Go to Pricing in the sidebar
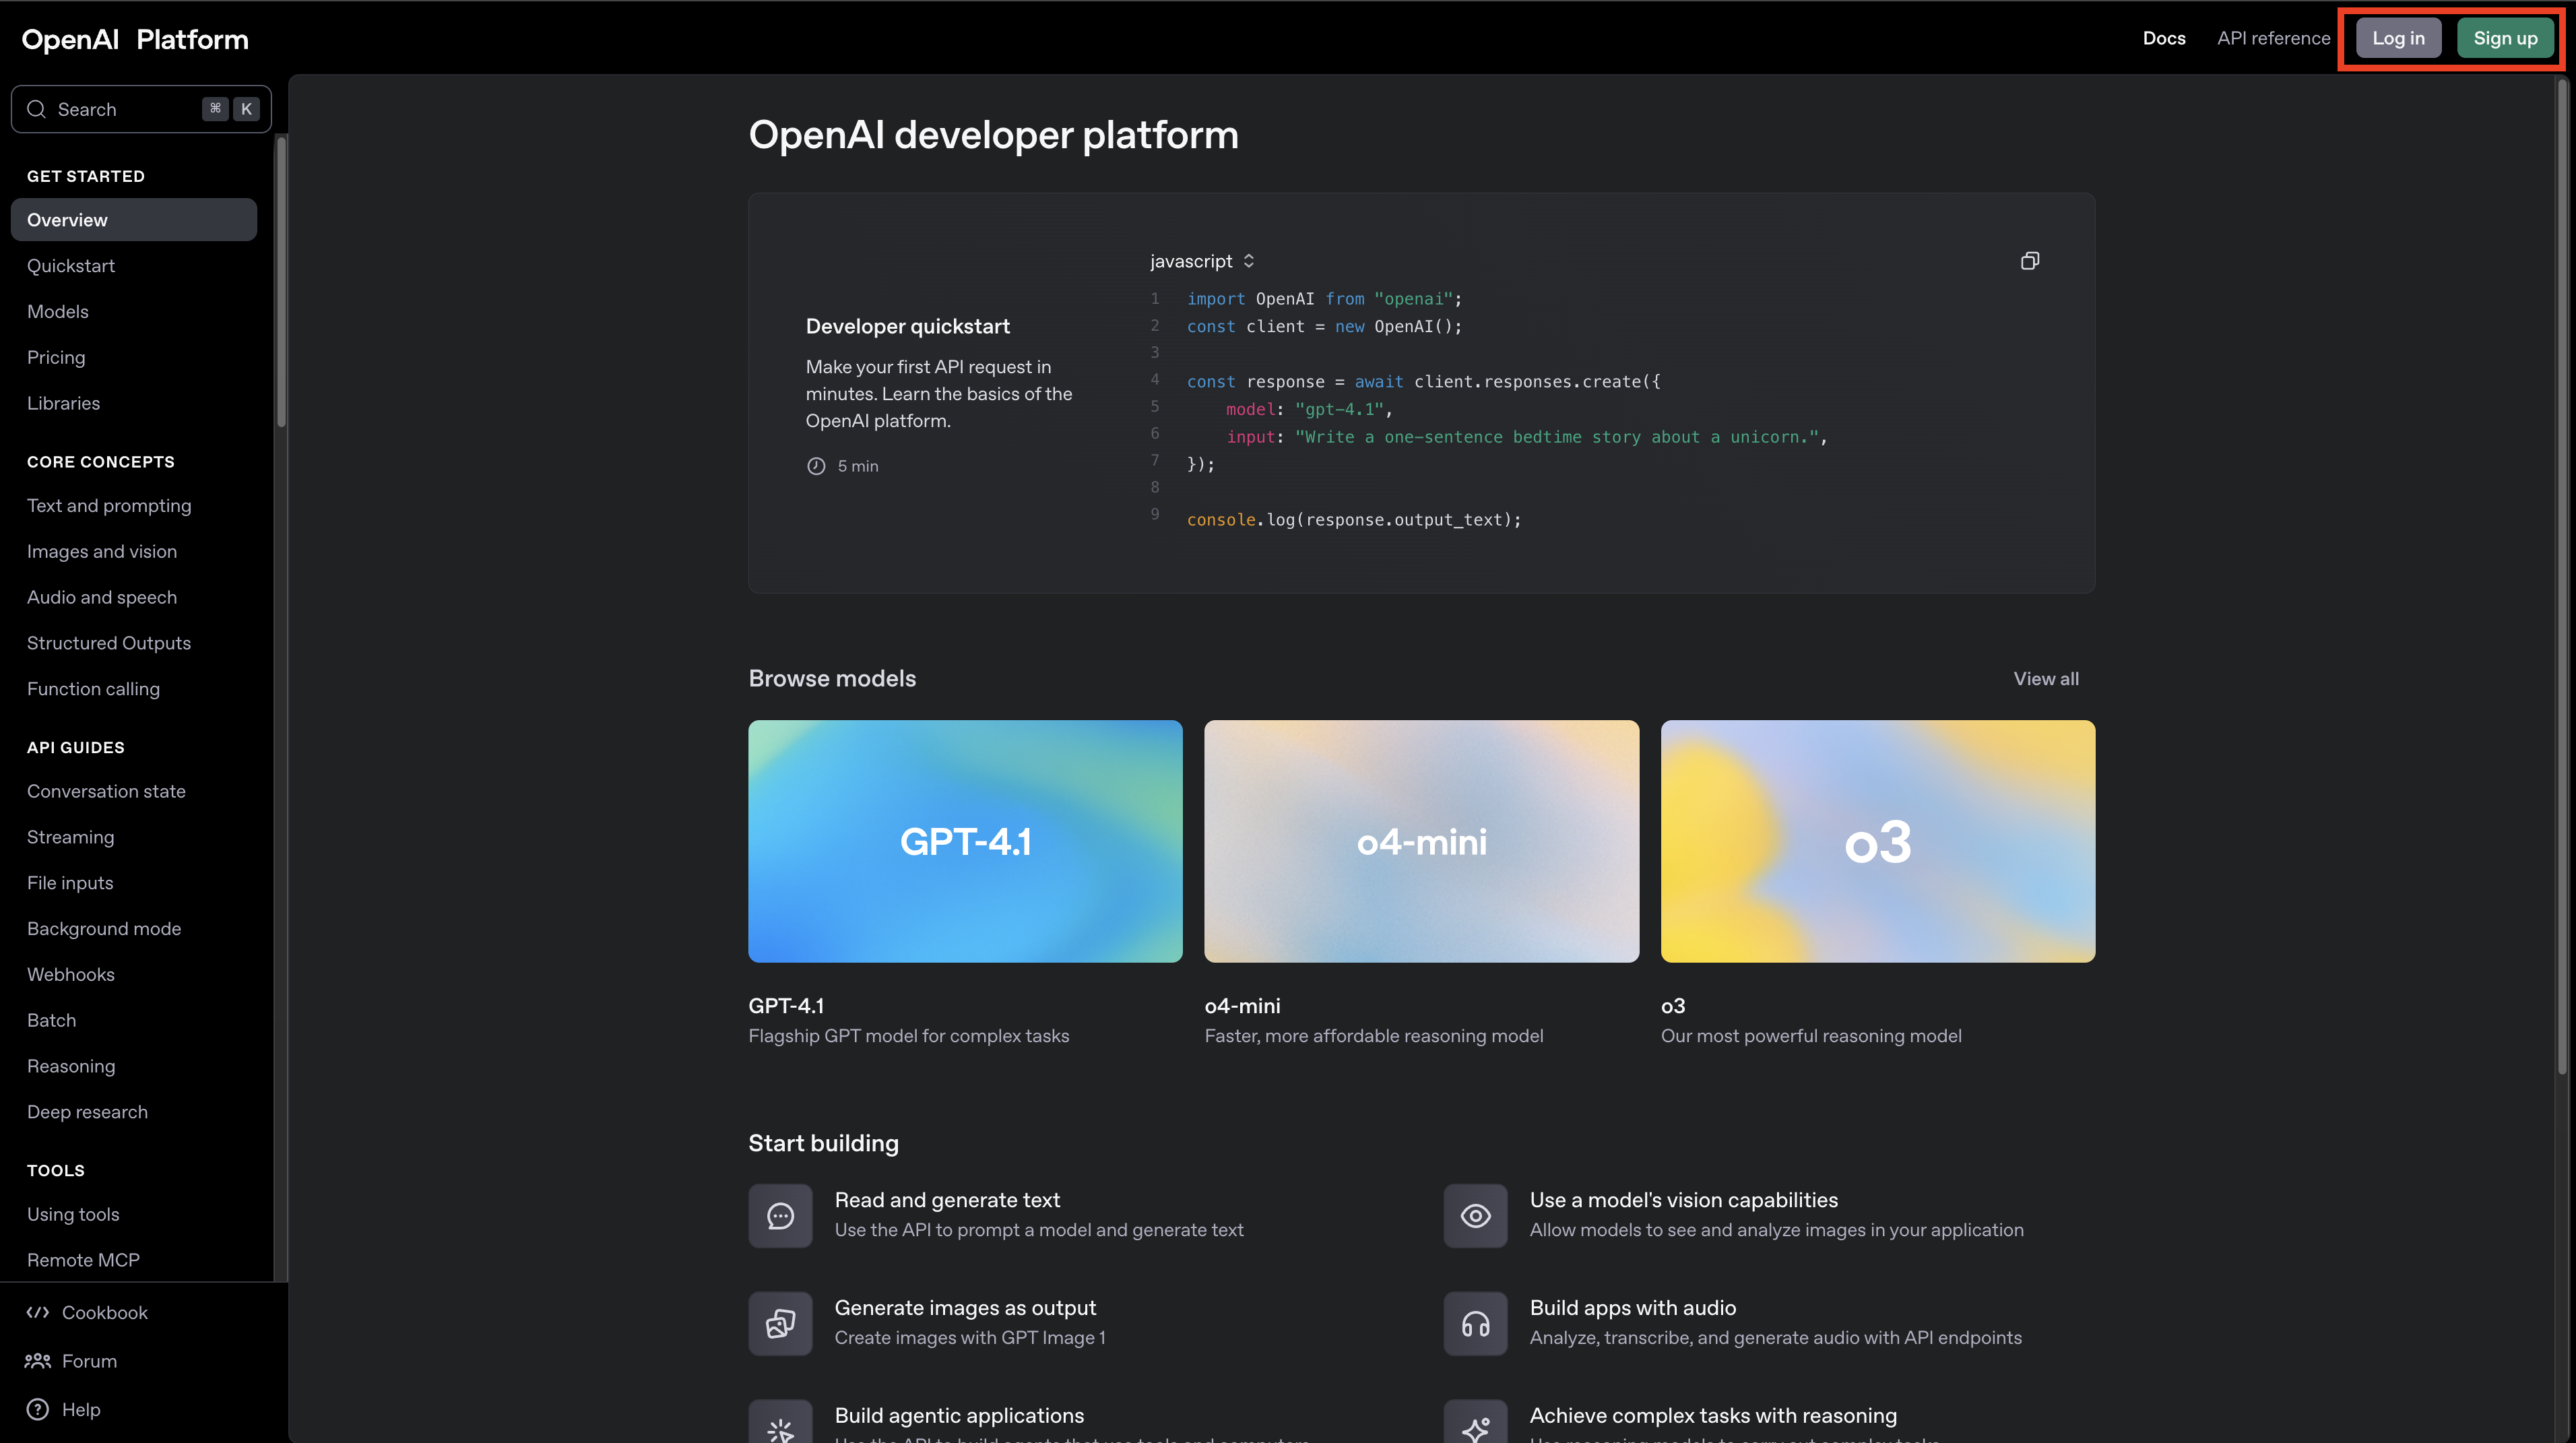 pos(56,357)
